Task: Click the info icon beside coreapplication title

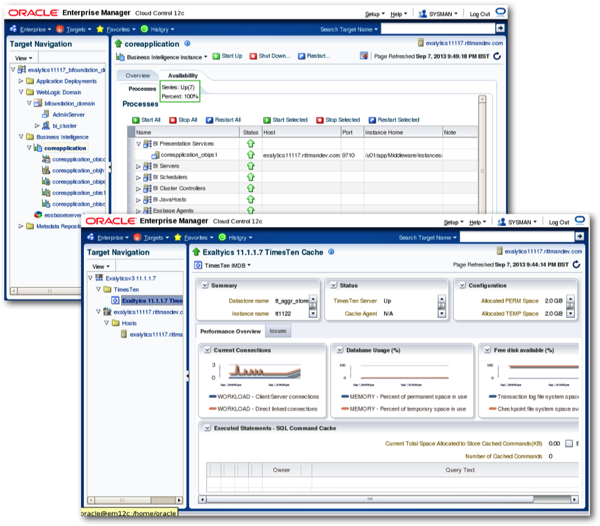Action: [x=187, y=44]
